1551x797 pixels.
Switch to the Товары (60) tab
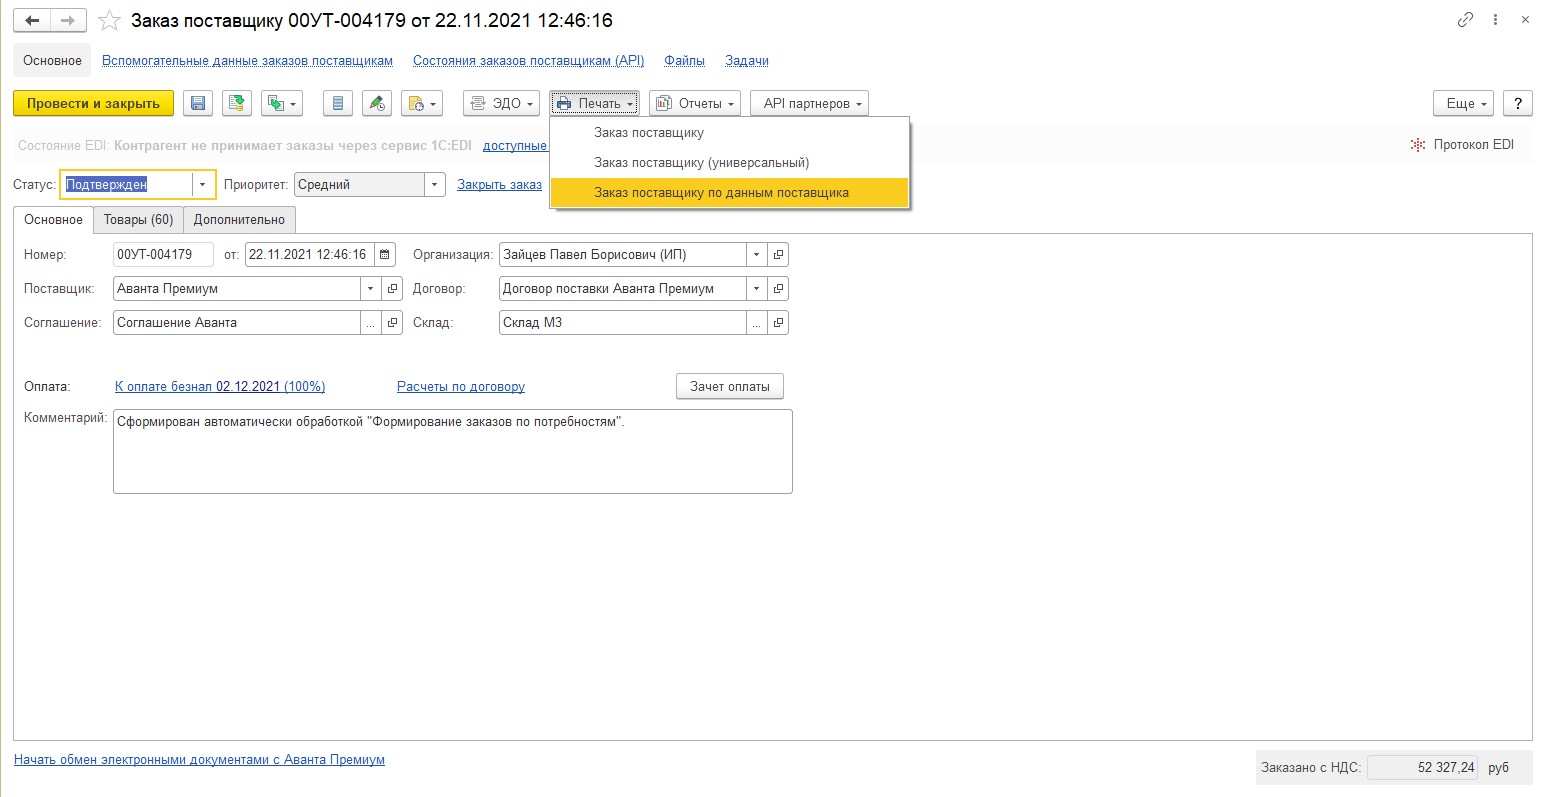(138, 220)
